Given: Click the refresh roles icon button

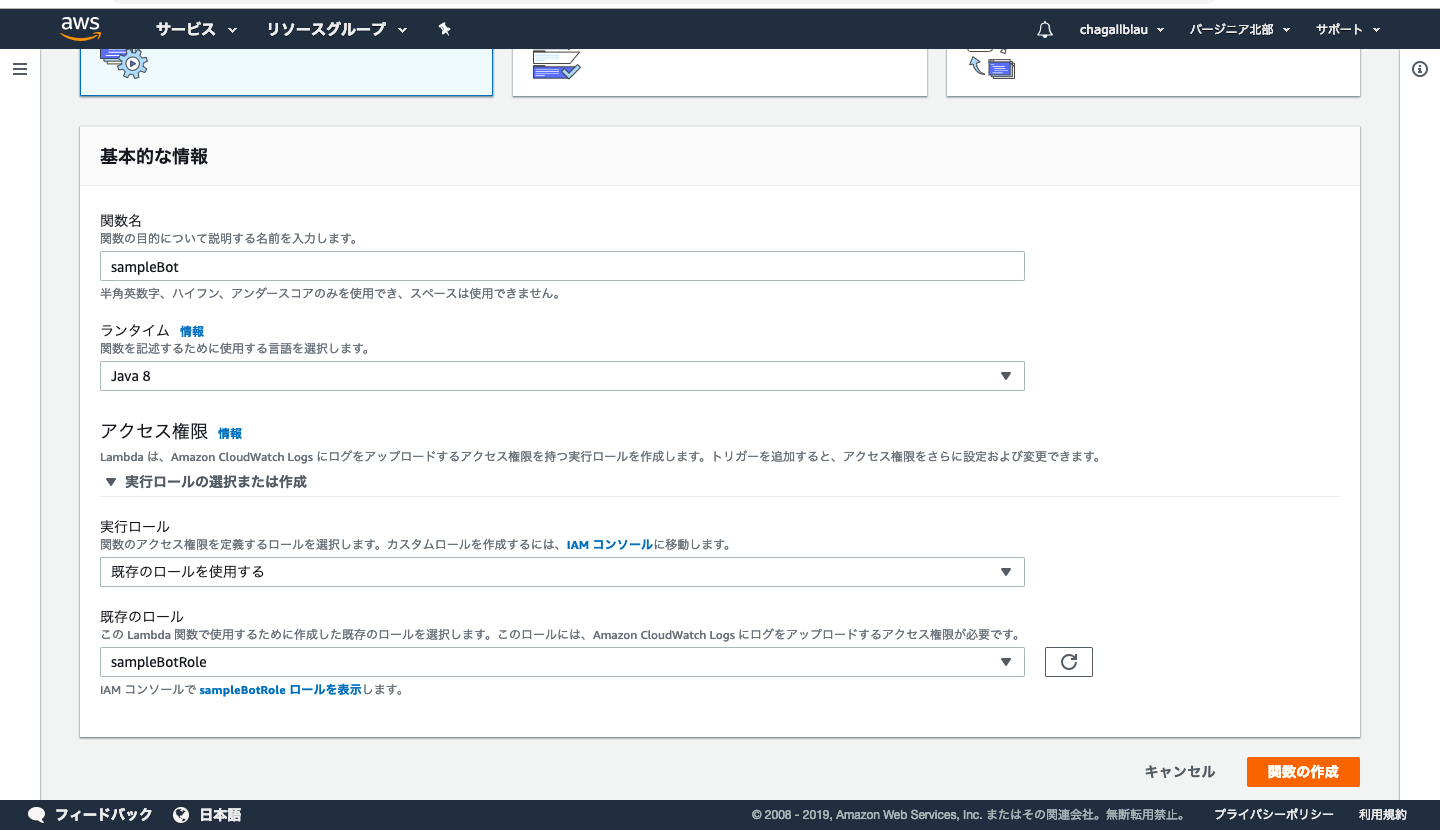Looking at the screenshot, I should pyautogui.click(x=1069, y=662).
